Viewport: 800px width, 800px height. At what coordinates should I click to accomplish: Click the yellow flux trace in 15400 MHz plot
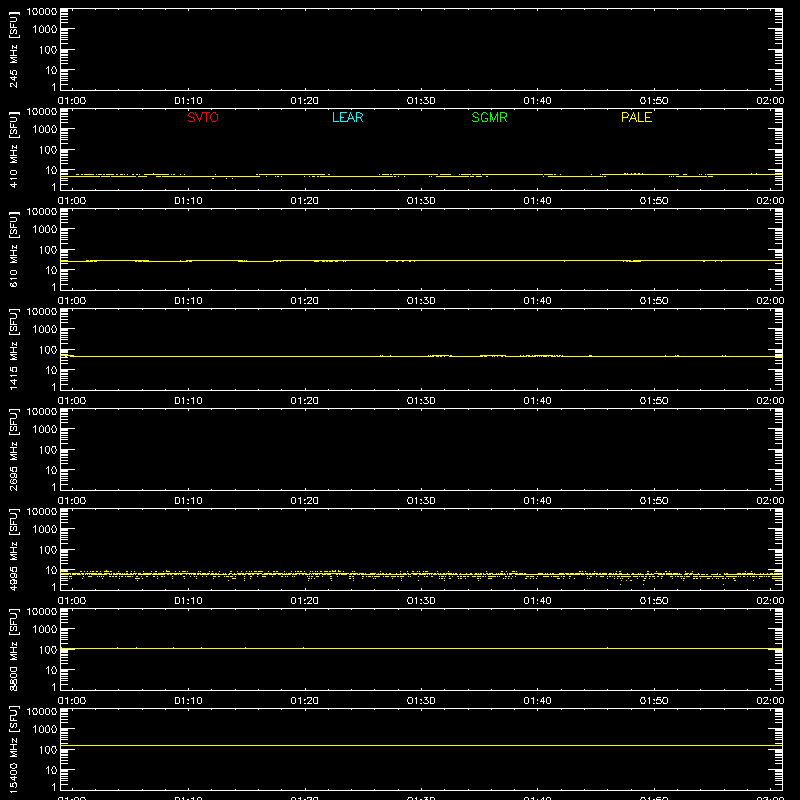421,745
